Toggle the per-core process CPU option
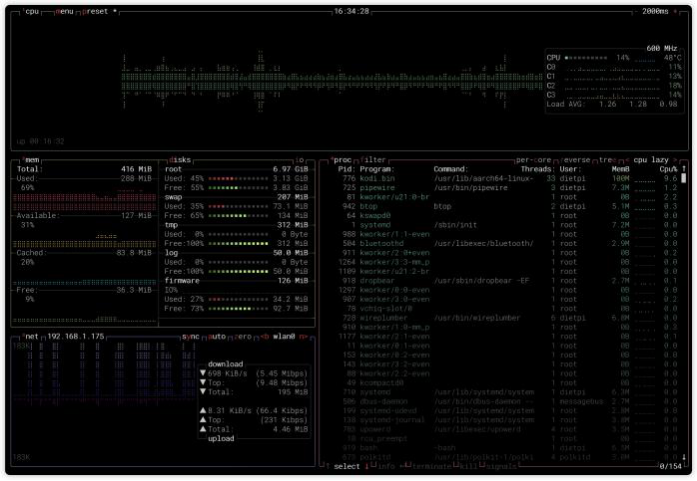 click(535, 159)
